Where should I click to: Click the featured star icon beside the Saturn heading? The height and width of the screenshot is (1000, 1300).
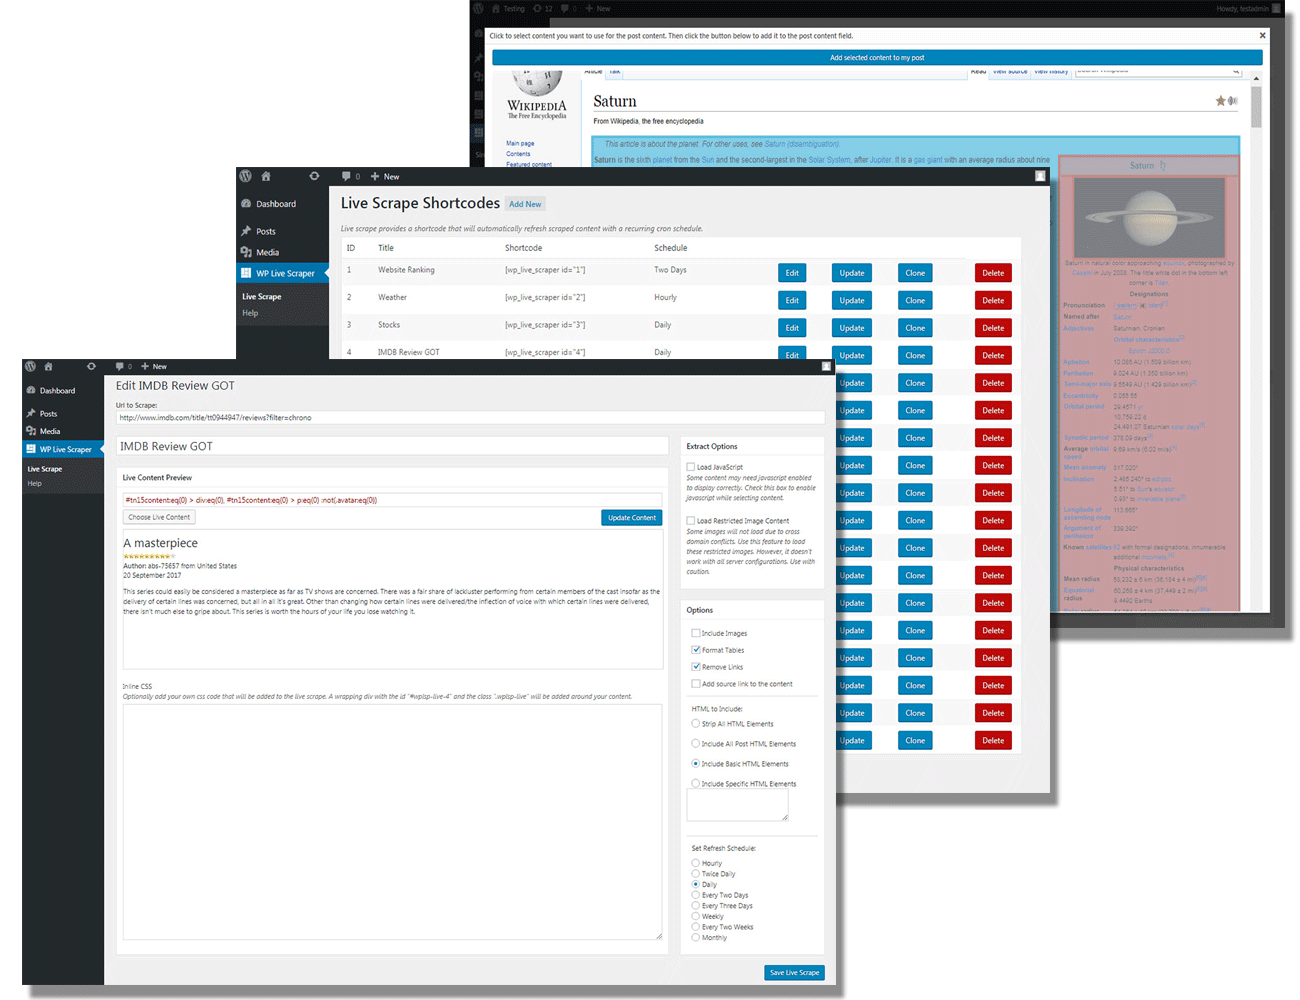pyautogui.click(x=1220, y=101)
